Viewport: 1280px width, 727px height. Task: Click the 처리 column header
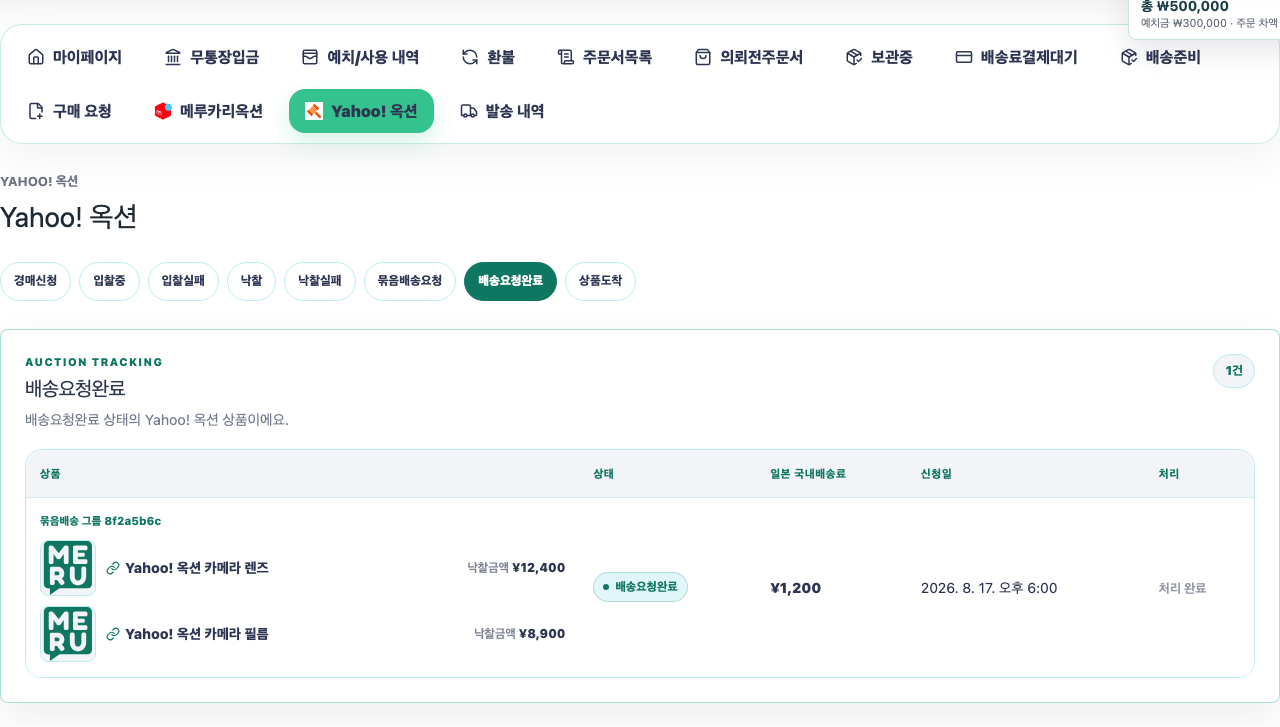pos(1168,474)
